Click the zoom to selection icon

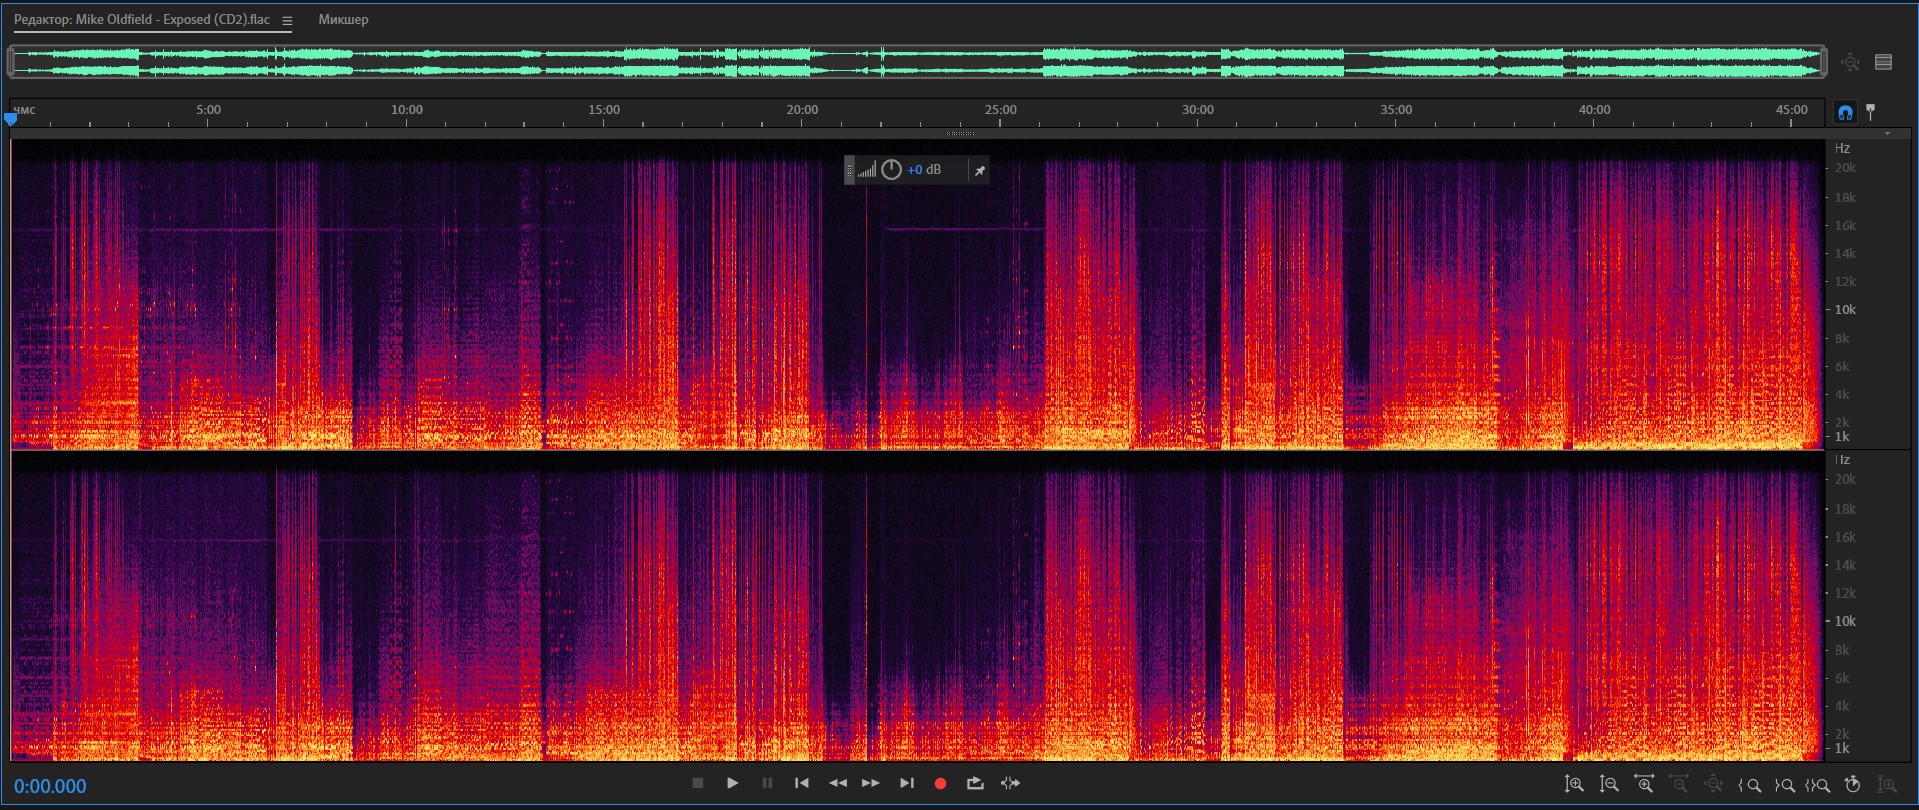pos(1818,785)
